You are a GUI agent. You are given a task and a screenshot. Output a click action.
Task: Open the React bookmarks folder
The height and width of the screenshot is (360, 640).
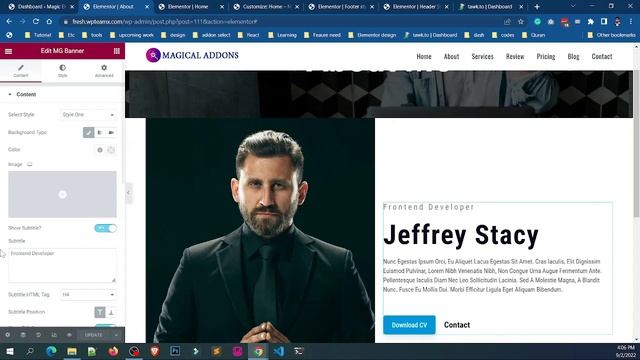pos(249,35)
